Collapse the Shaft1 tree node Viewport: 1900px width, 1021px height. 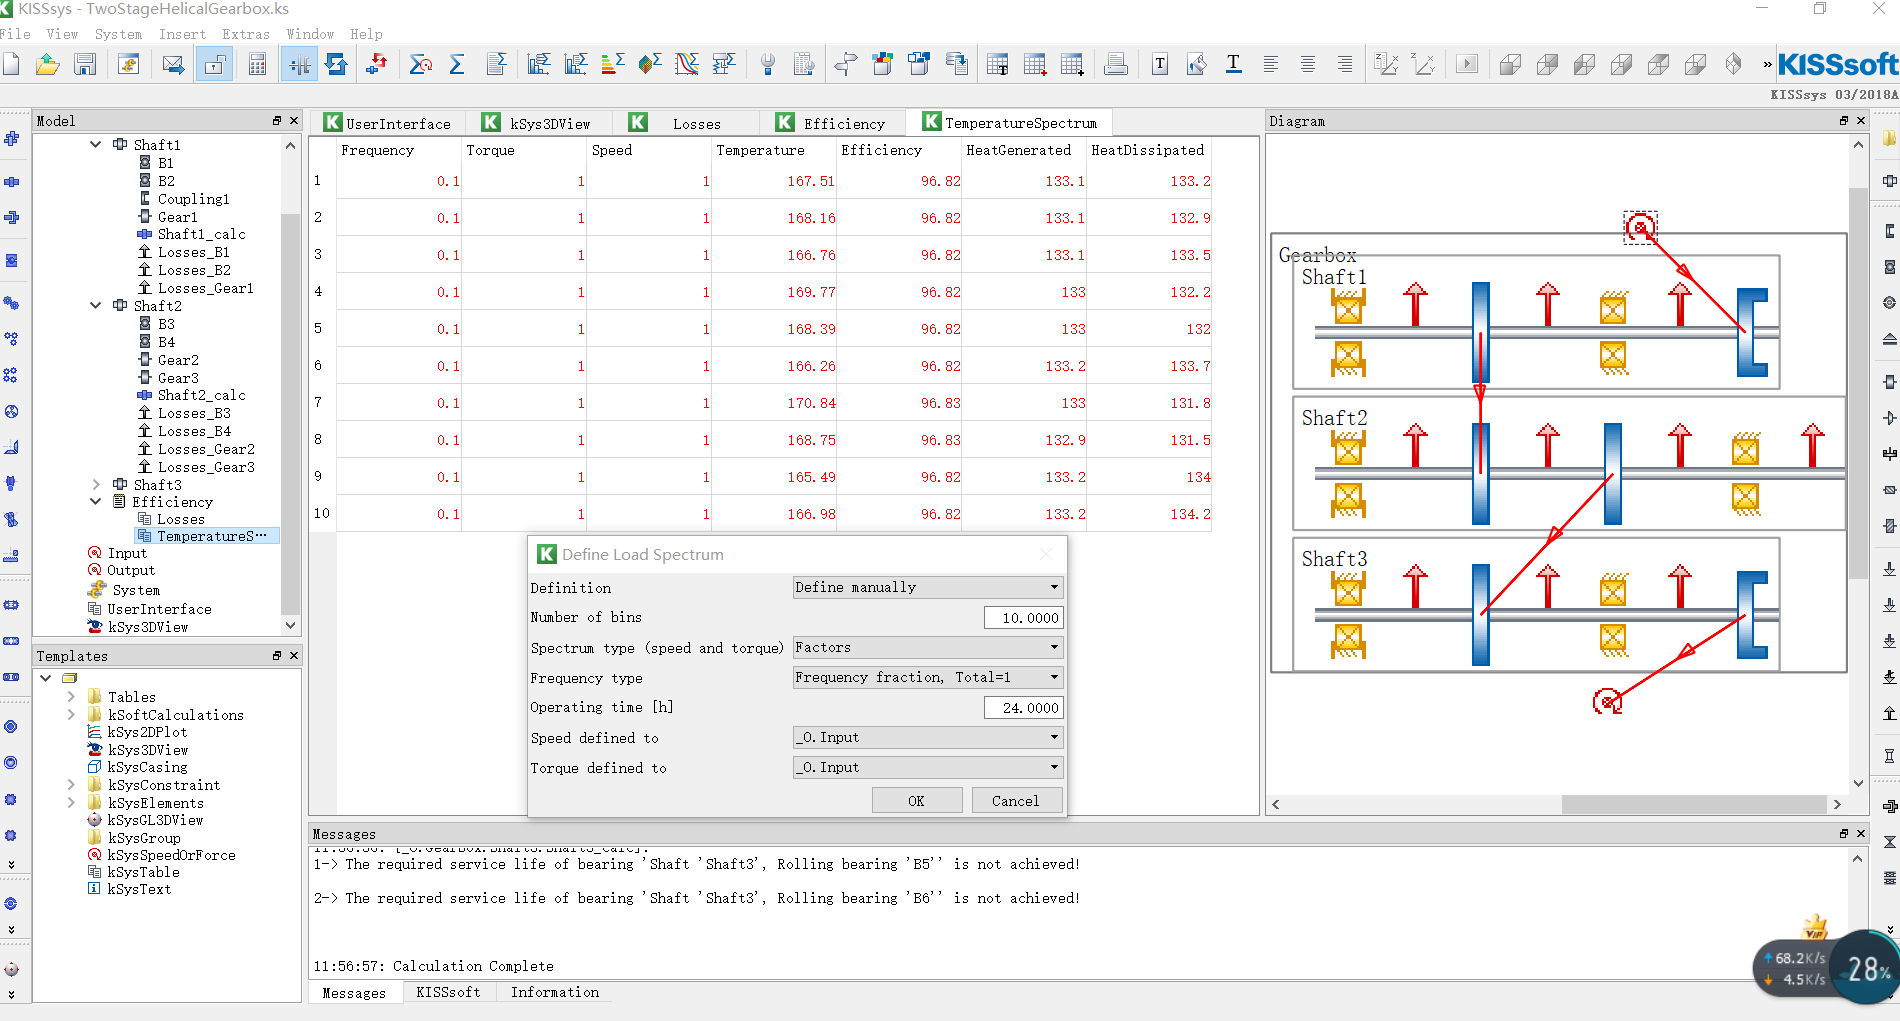tap(95, 144)
